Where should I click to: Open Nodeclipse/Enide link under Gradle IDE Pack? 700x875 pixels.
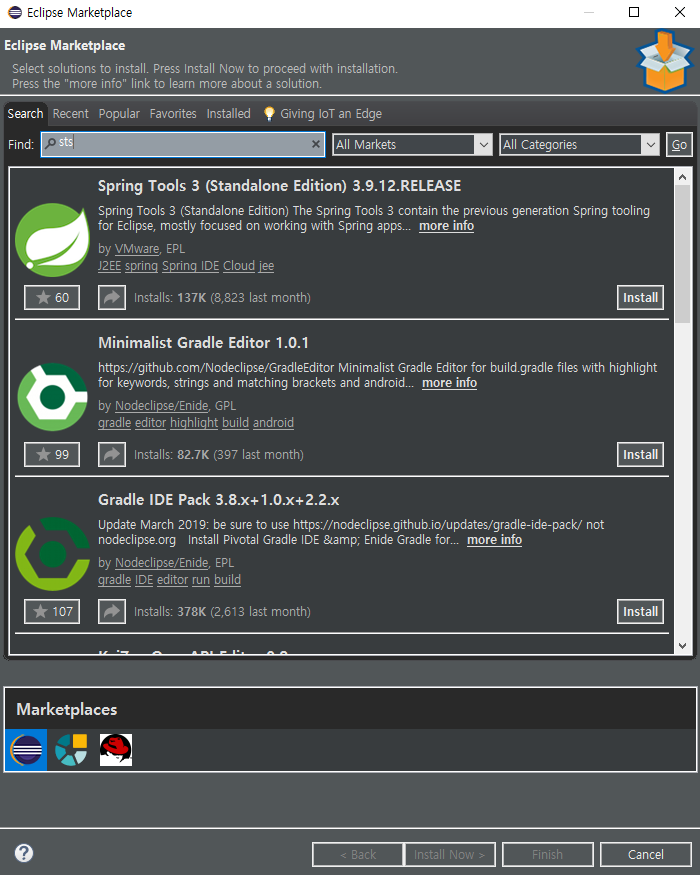click(162, 562)
